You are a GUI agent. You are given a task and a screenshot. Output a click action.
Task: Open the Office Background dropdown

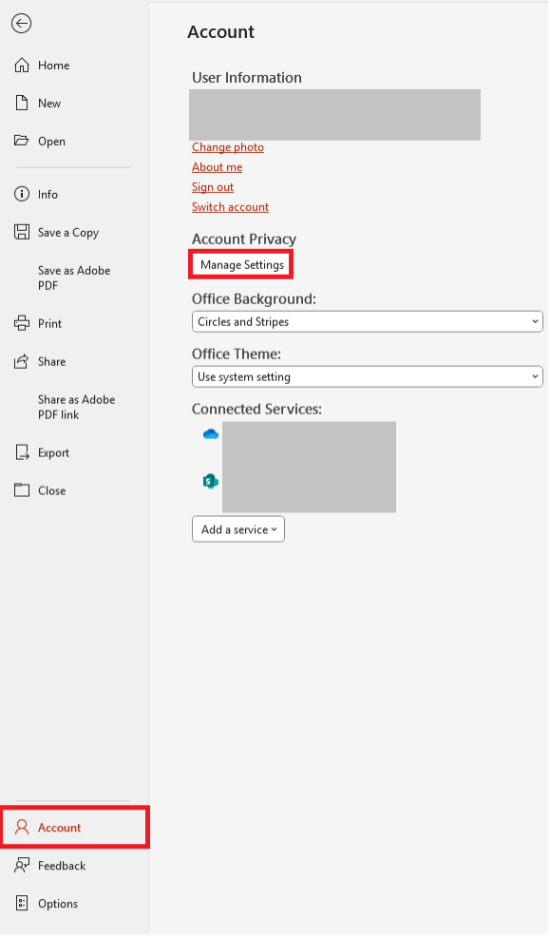pyautogui.click(x=367, y=321)
